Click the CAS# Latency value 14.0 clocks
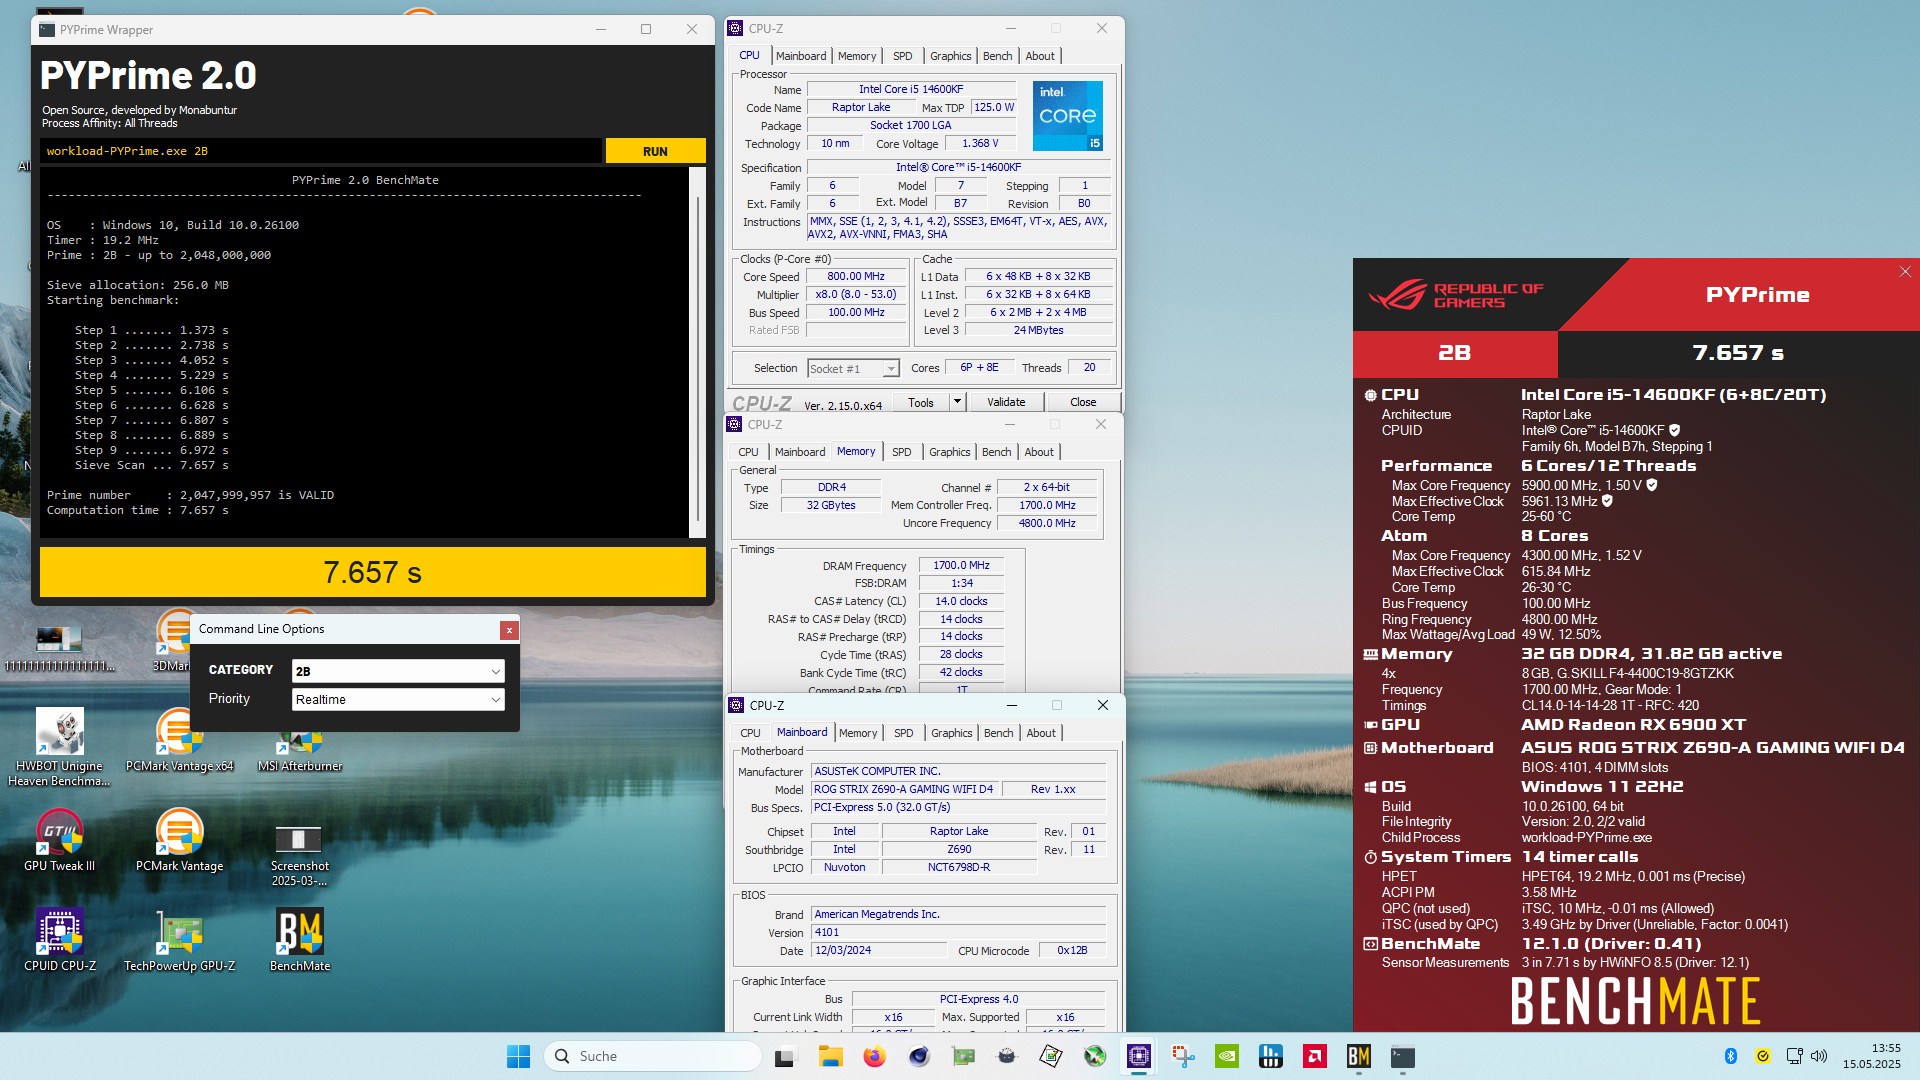The image size is (1920, 1080). 961,602
